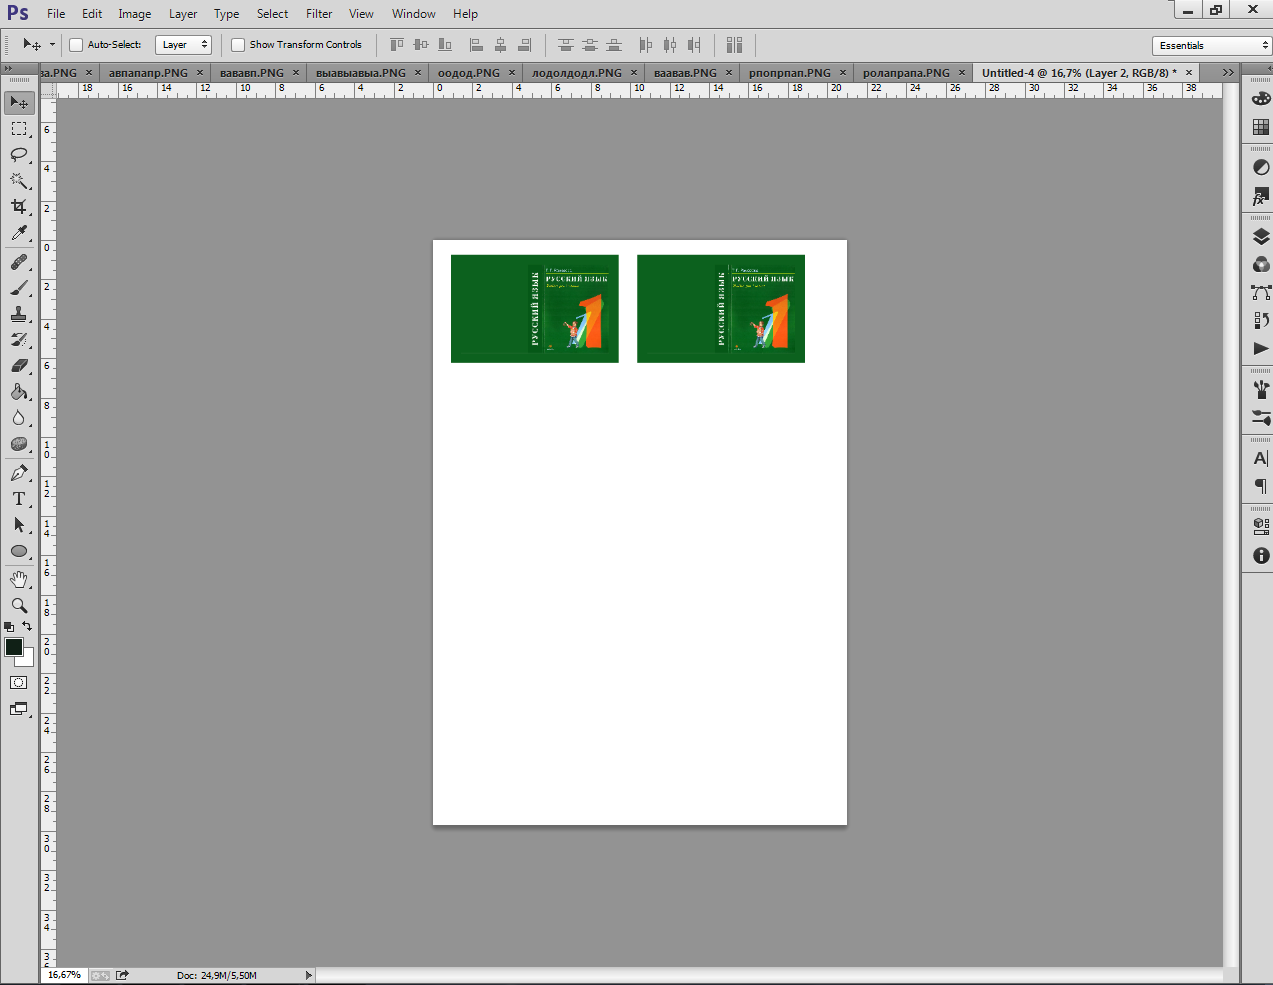Switch to the рпопрпап.PNG tab
The height and width of the screenshot is (985, 1273).
tap(789, 73)
